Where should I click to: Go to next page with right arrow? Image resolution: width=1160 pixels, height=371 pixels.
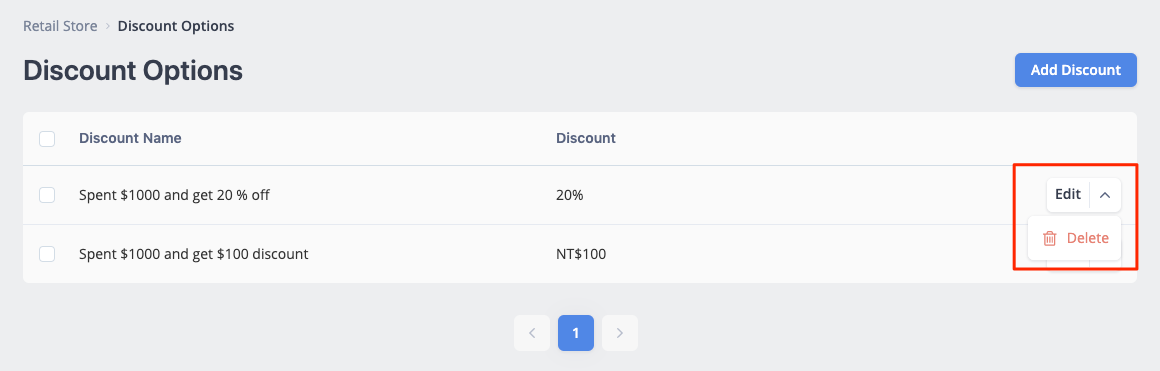pyautogui.click(x=620, y=333)
